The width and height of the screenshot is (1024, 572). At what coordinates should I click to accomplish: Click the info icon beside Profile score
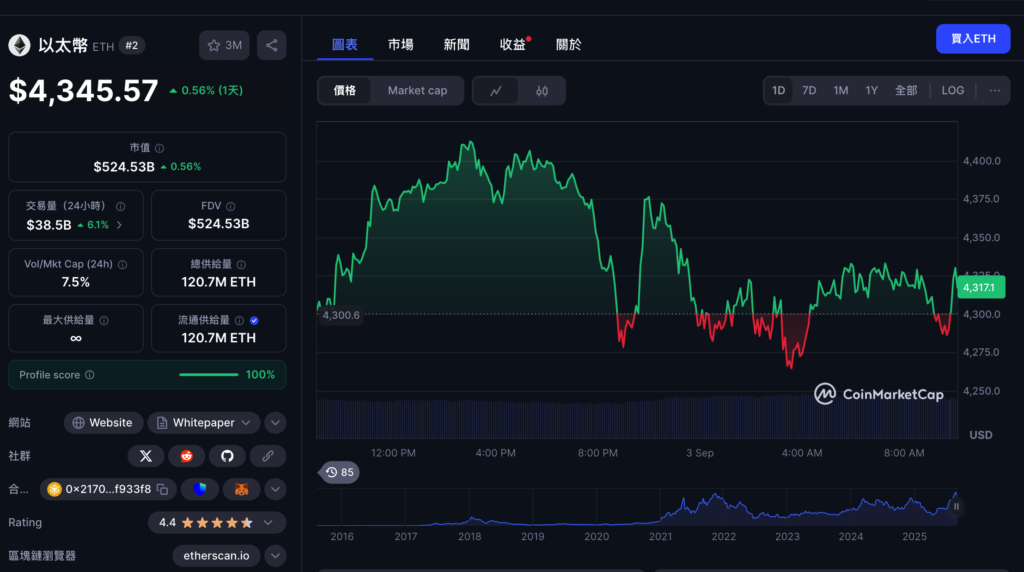89,375
